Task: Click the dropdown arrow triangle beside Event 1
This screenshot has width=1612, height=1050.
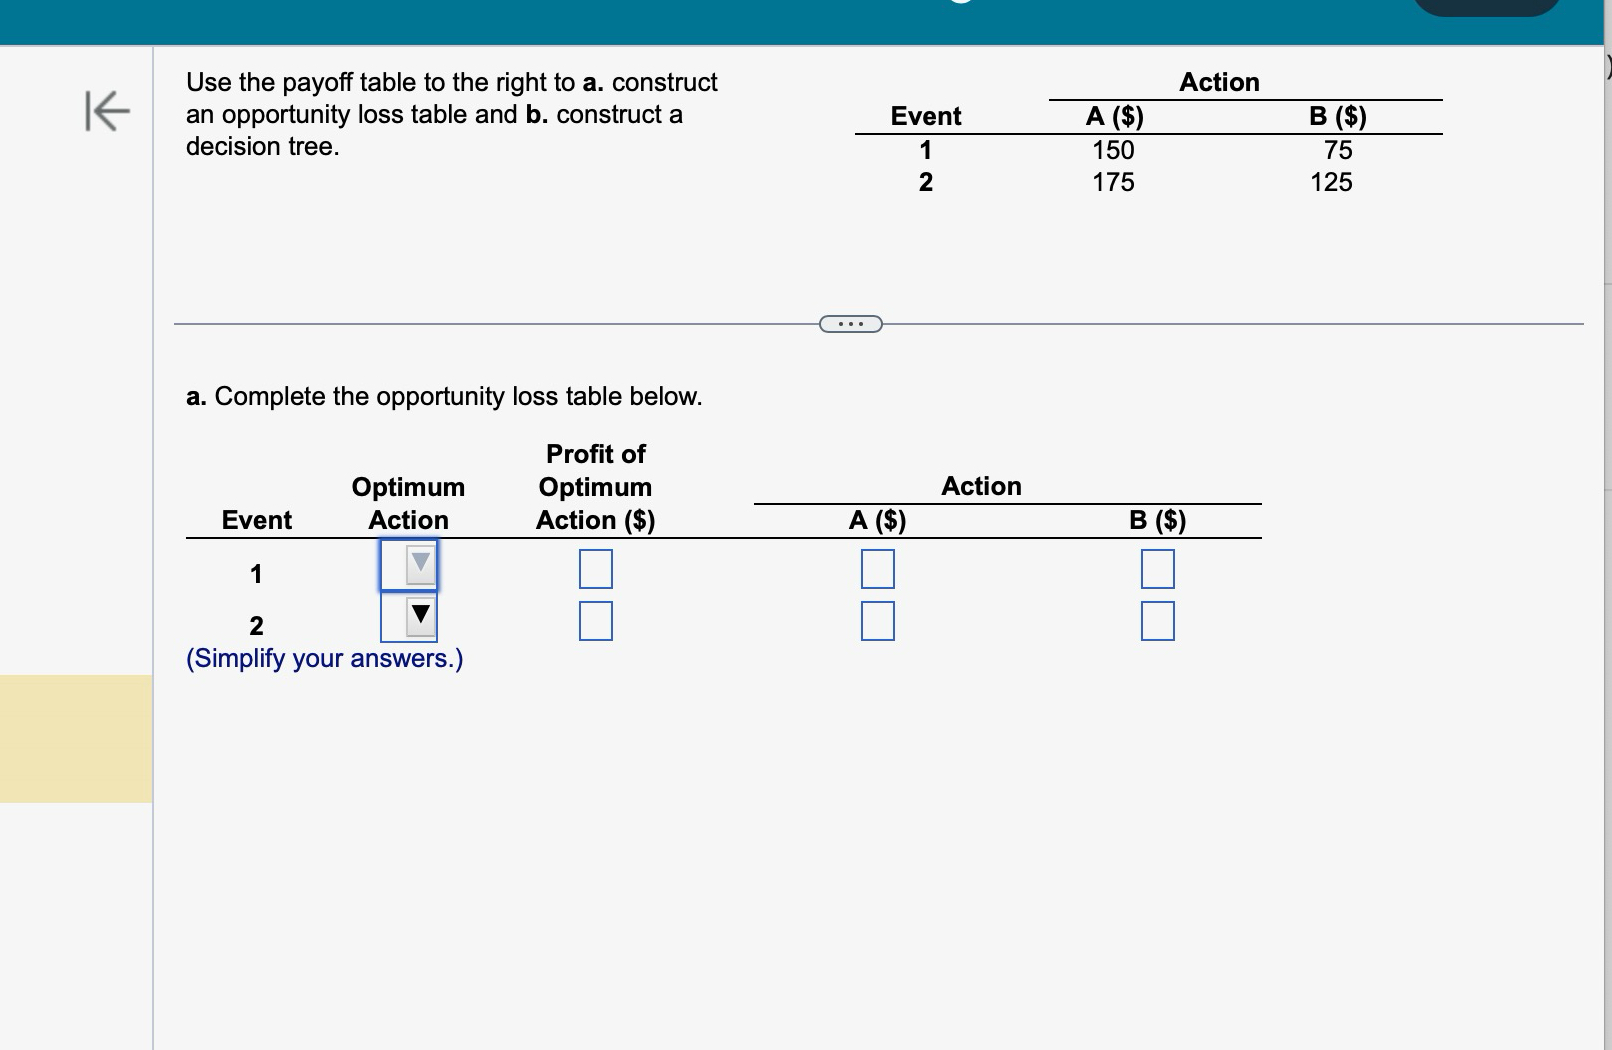Action: pos(421,563)
